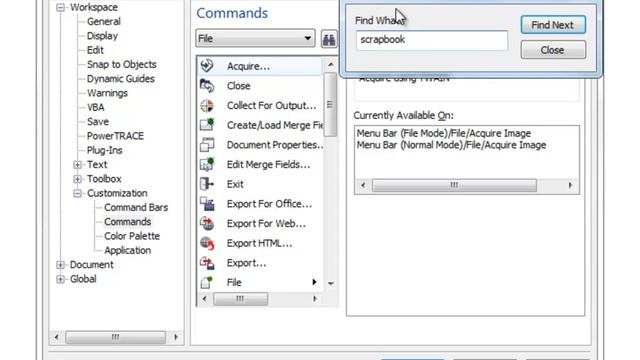Click the File submenu icon

[x=207, y=282]
